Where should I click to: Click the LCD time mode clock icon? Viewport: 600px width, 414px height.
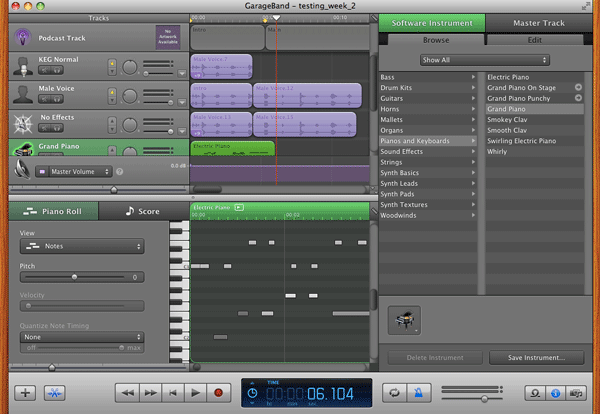point(252,393)
